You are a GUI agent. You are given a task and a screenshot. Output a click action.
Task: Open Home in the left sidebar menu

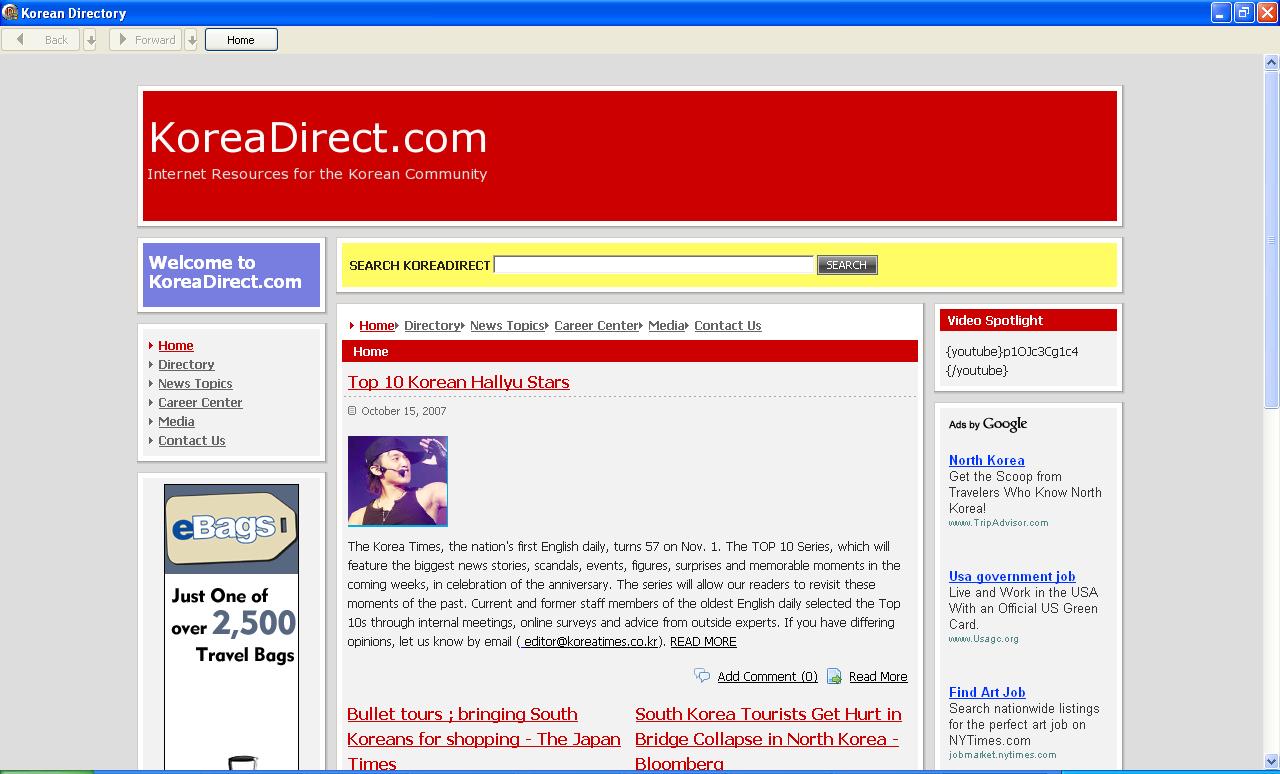tap(176, 346)
